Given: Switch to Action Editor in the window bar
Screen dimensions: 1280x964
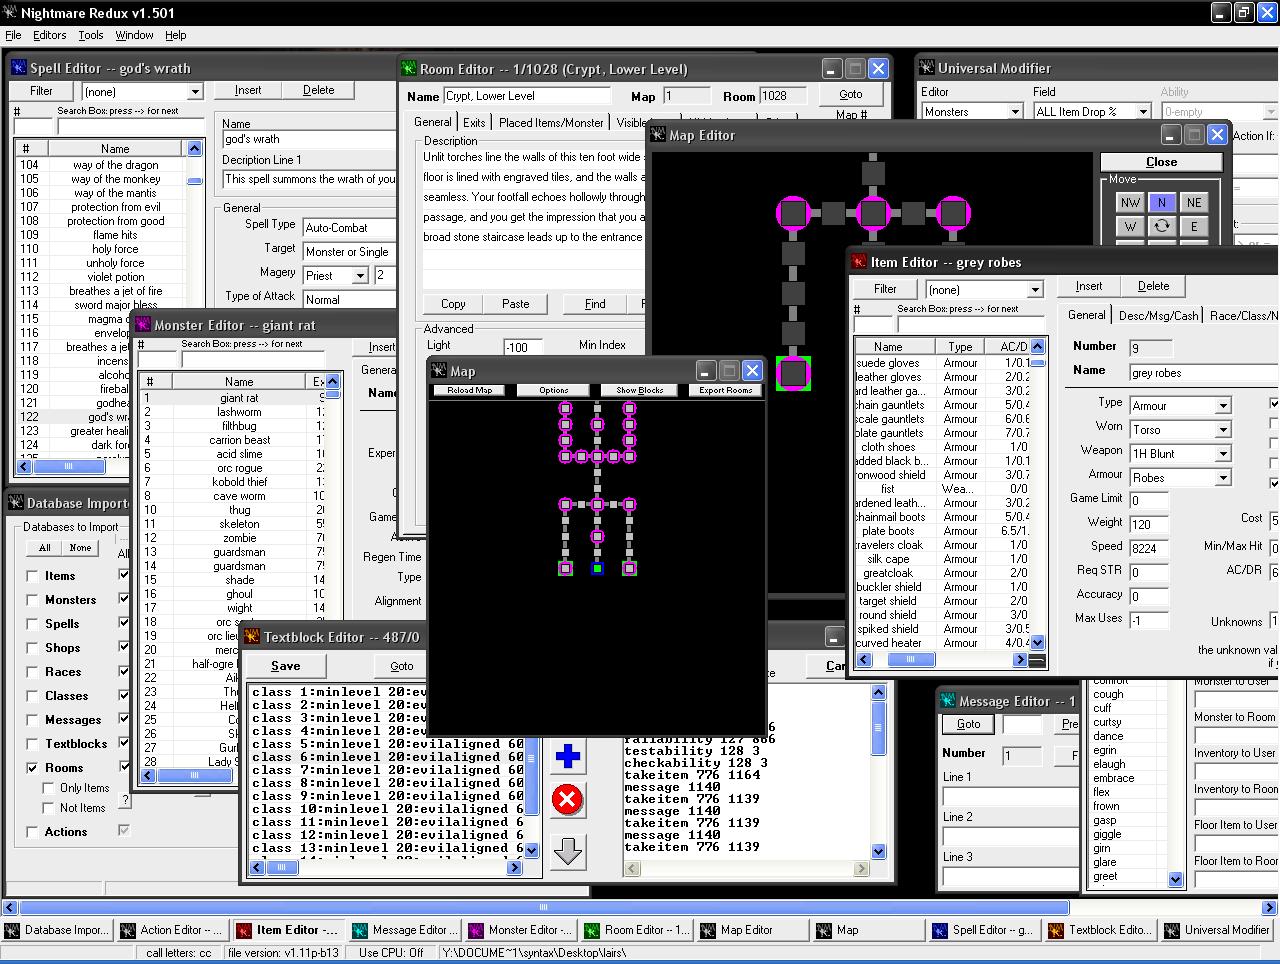Looking at the screenshot, I should [173, 930].
